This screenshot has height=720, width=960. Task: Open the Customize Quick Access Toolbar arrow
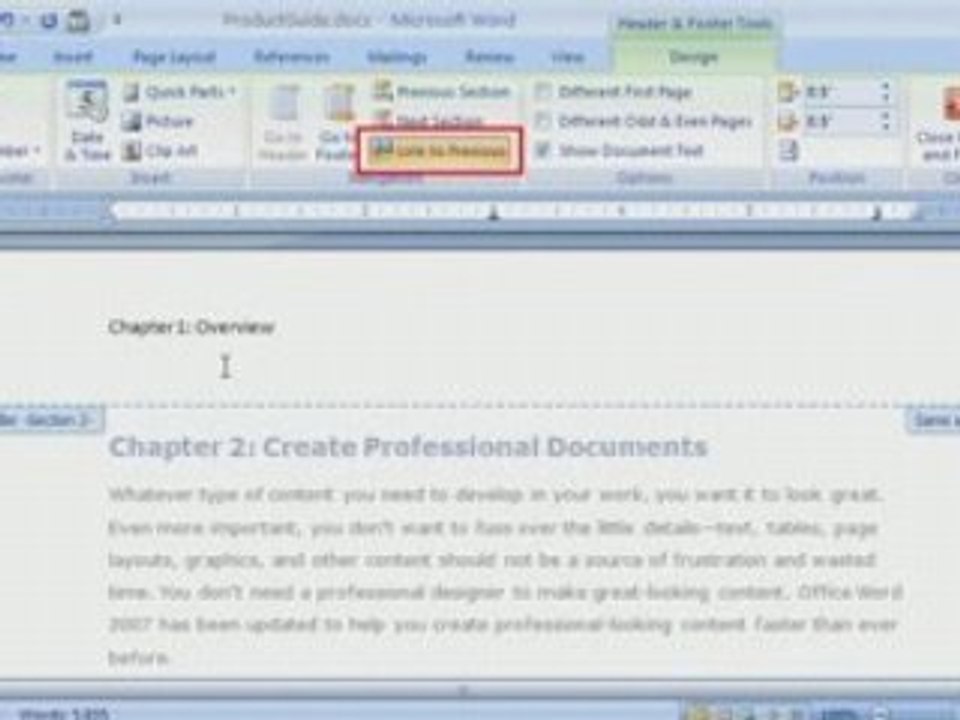click(x=117, y=21)
